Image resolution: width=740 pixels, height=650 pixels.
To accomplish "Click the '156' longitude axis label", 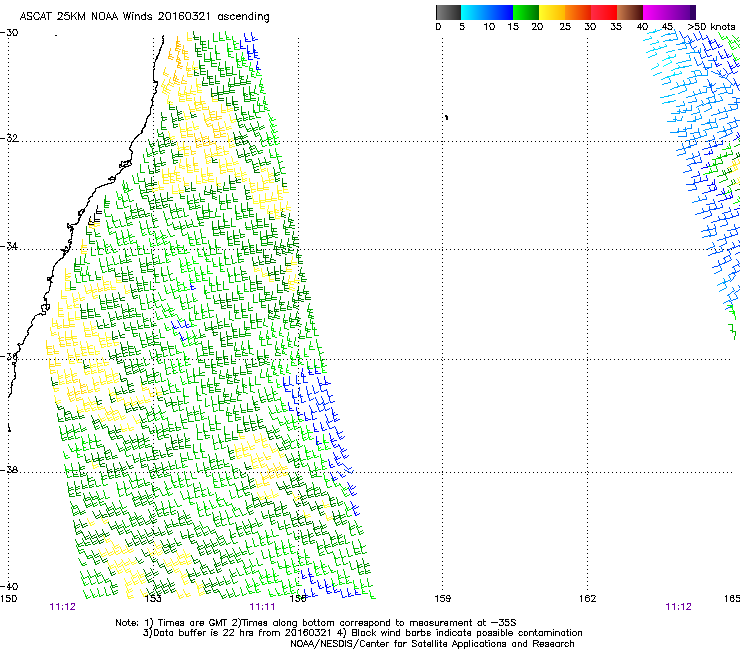I will coord(298,599).
